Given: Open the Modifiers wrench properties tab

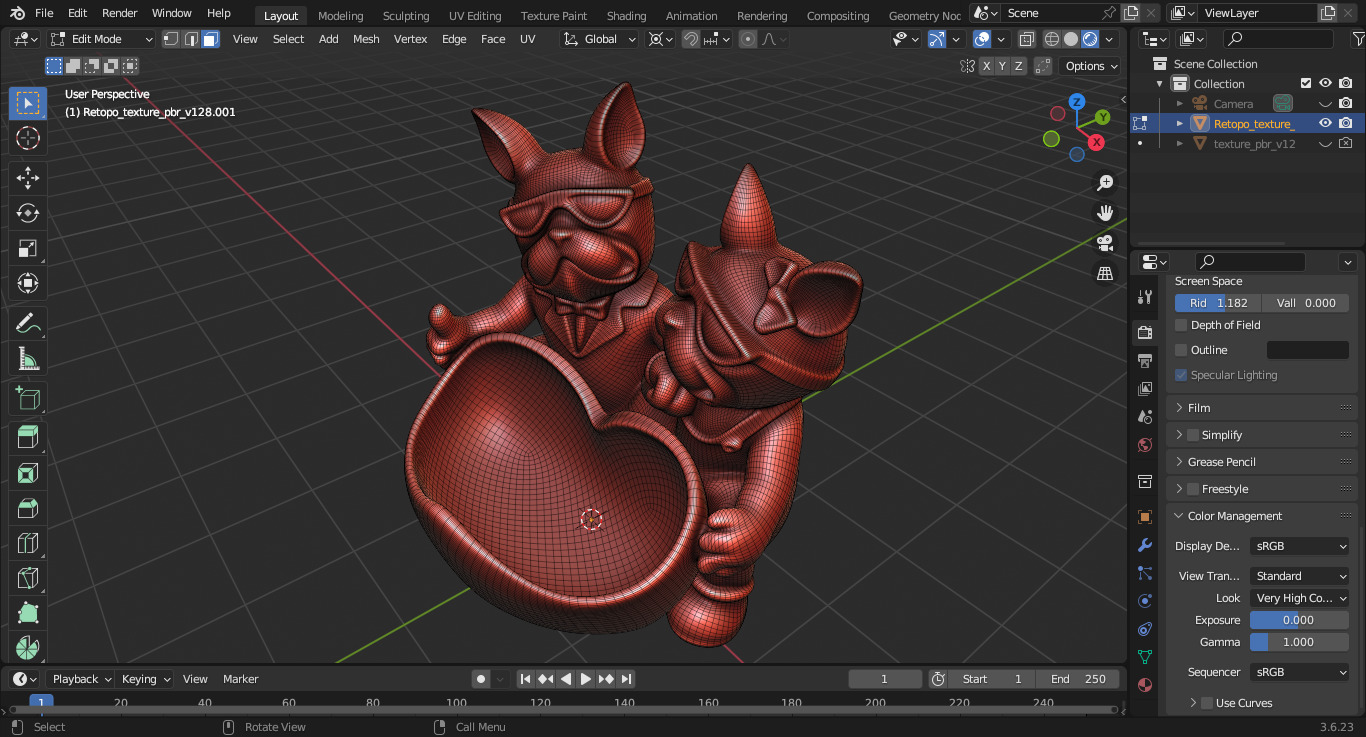Looking at the screenshot, I should [x=1145, y=545].
